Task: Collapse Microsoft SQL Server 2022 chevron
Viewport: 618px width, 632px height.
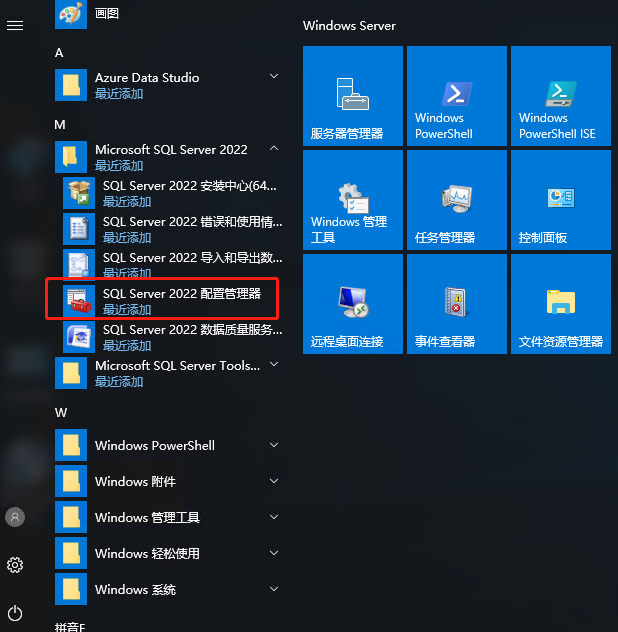Action: click(274, 148)
